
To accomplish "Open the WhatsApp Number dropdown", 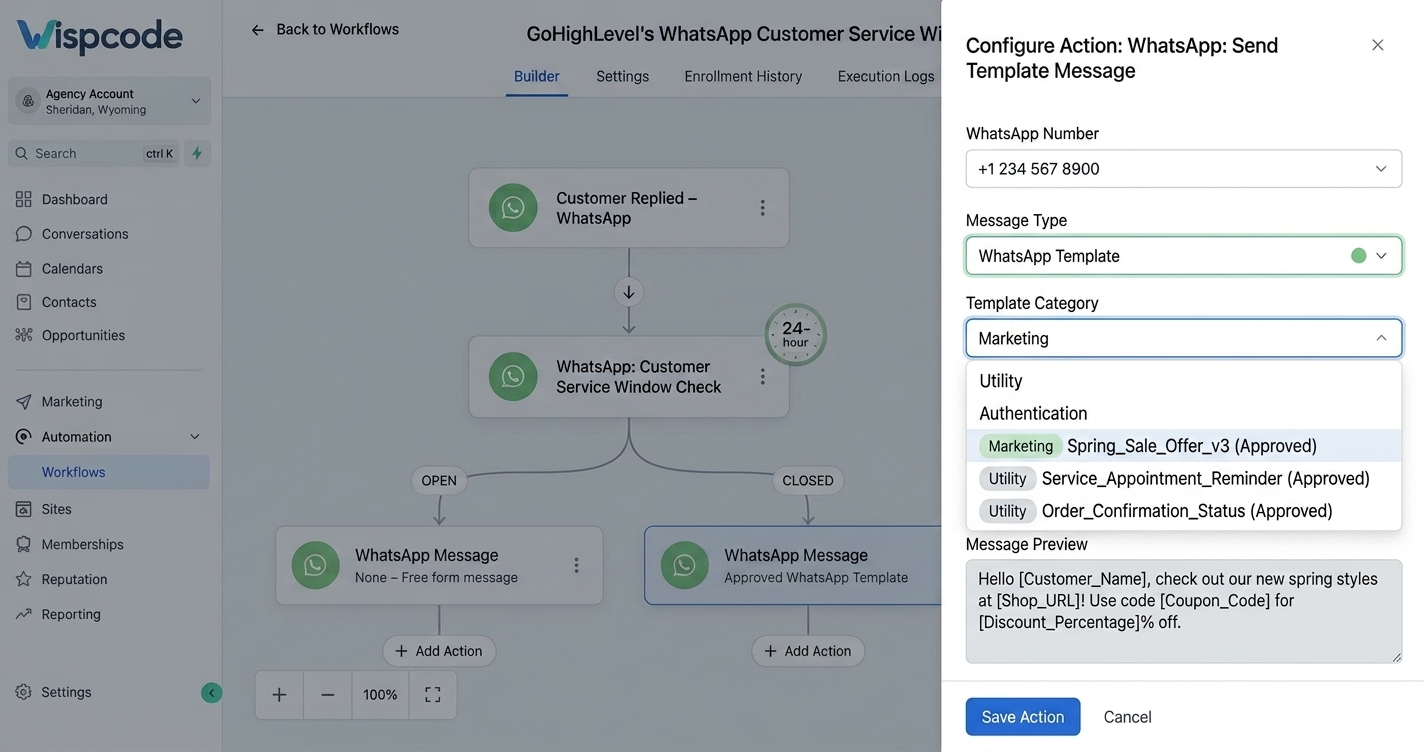I will click(x=1184, y=169).
